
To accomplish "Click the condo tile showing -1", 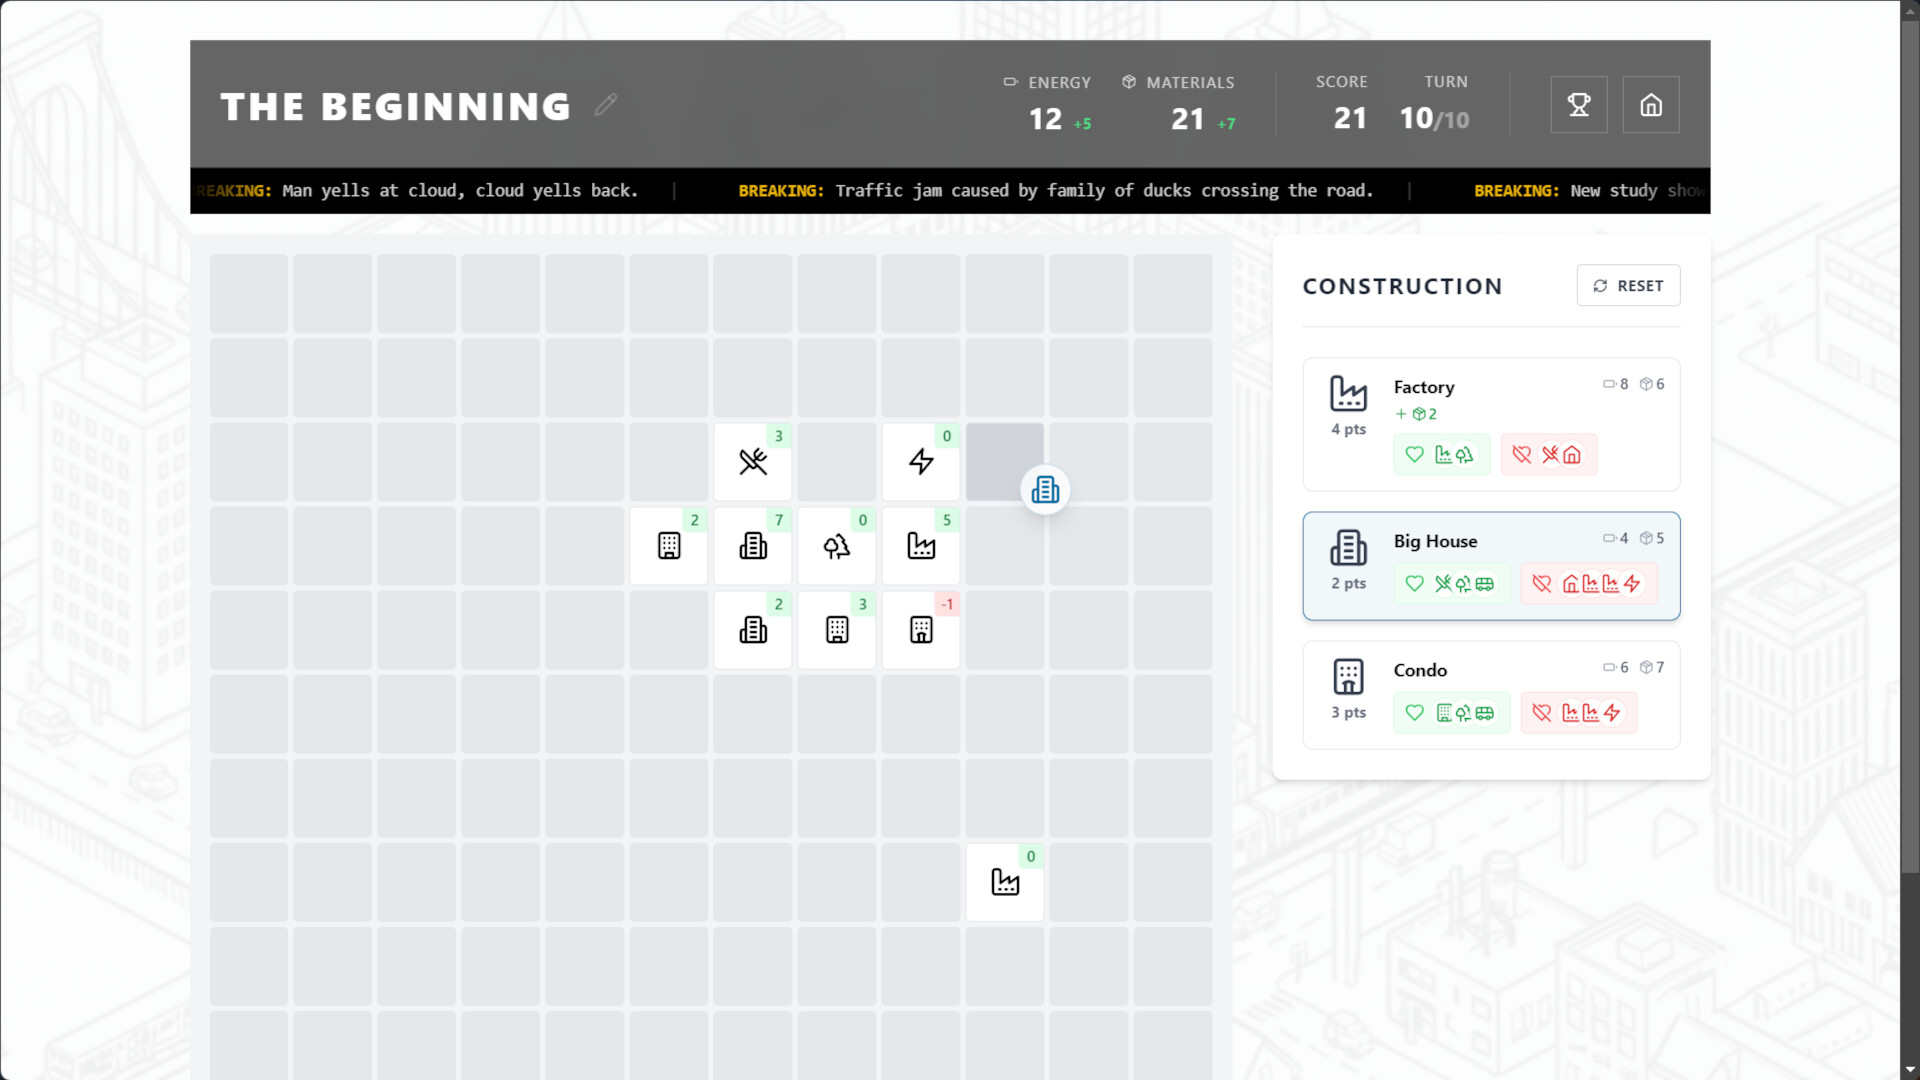I will click(920, 630).
